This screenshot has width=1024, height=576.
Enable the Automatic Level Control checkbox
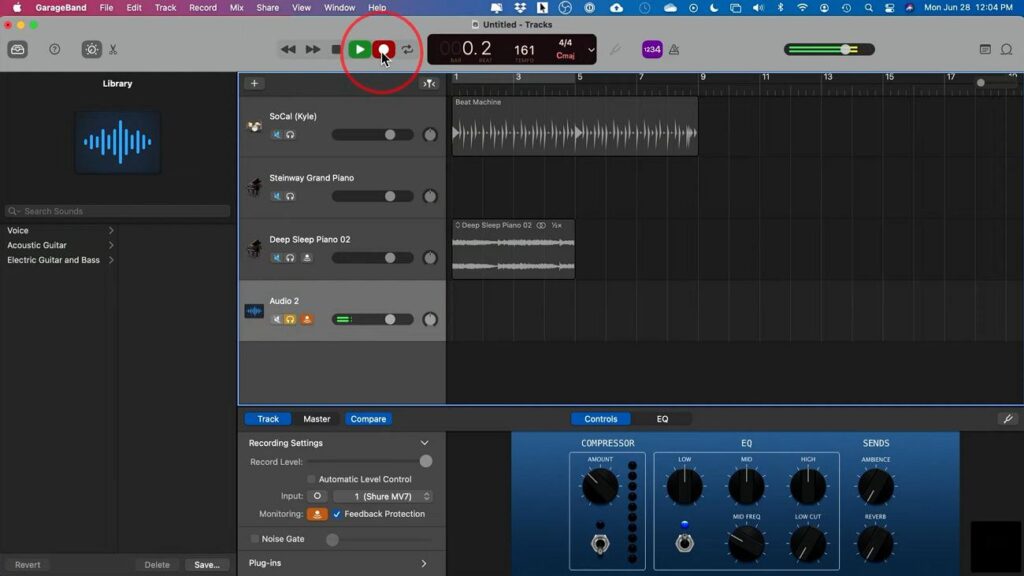coord(311,479)
